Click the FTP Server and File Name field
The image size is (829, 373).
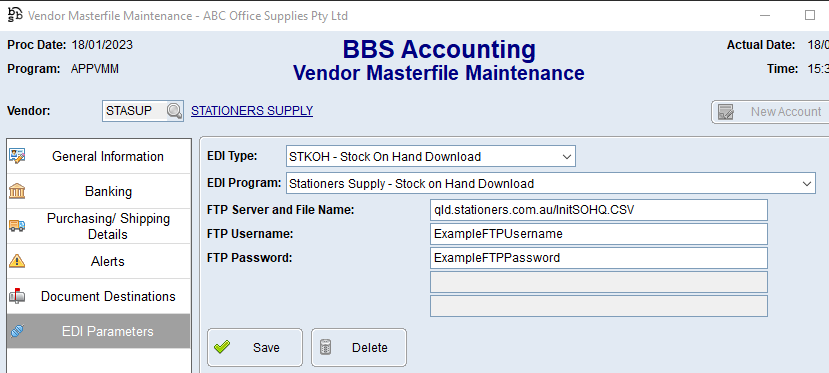pos(598,210)
